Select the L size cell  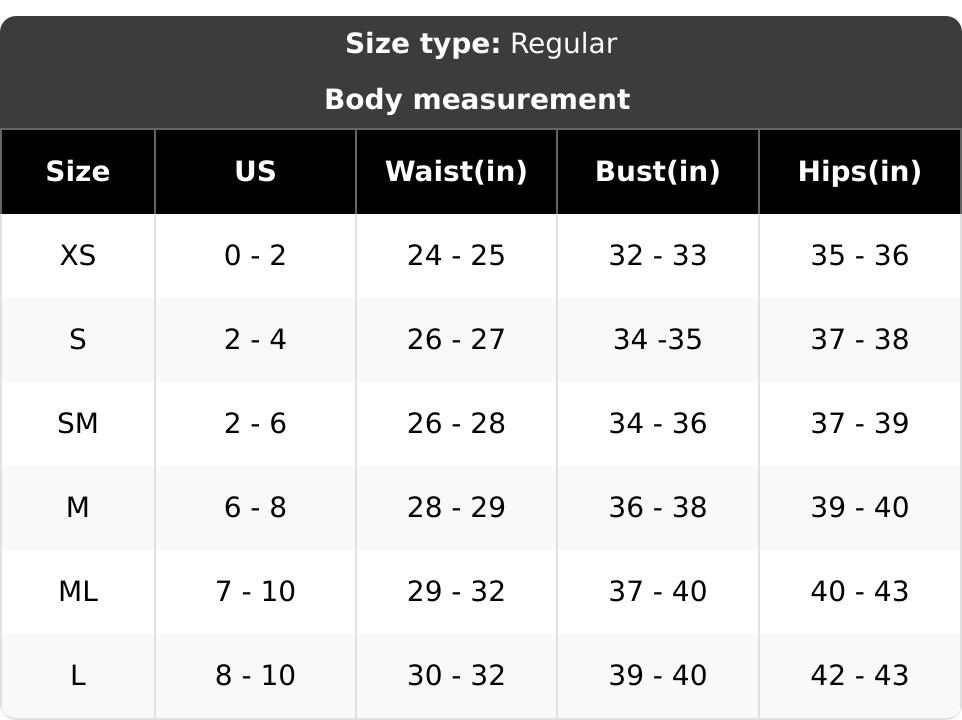(x=78, y=676)
